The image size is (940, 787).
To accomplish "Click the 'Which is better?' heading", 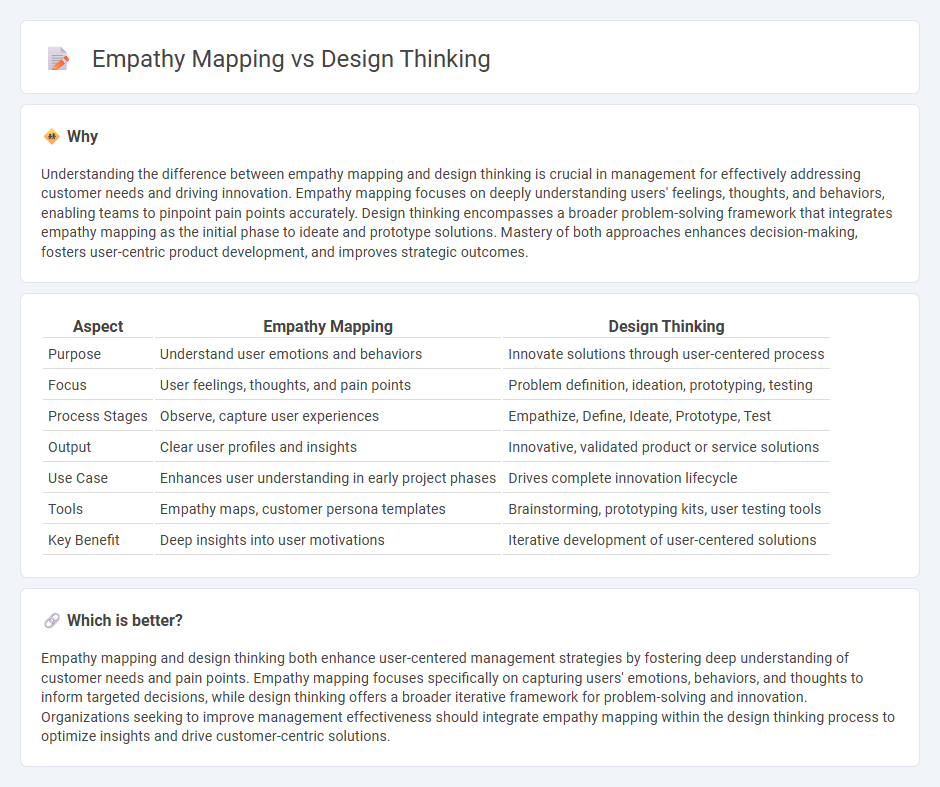I will pyautogui.click(x=125, y=620).
